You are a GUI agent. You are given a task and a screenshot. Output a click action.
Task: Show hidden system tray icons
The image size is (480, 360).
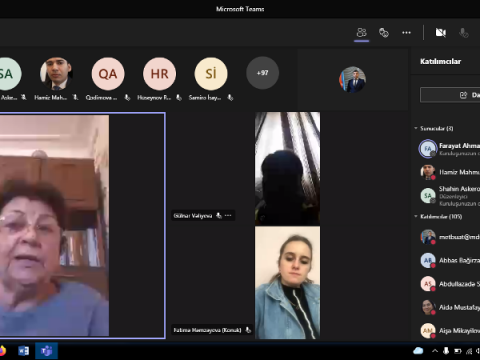(x=435, y=351)
